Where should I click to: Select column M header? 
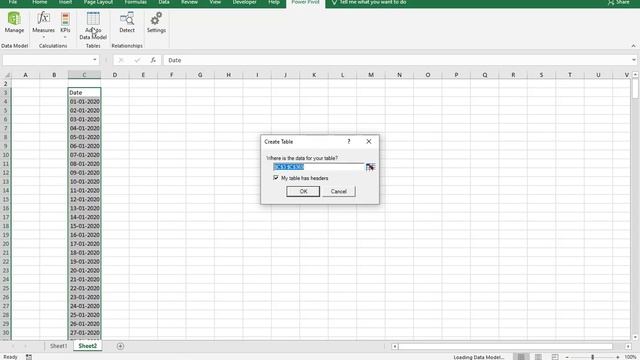point(371,75)
